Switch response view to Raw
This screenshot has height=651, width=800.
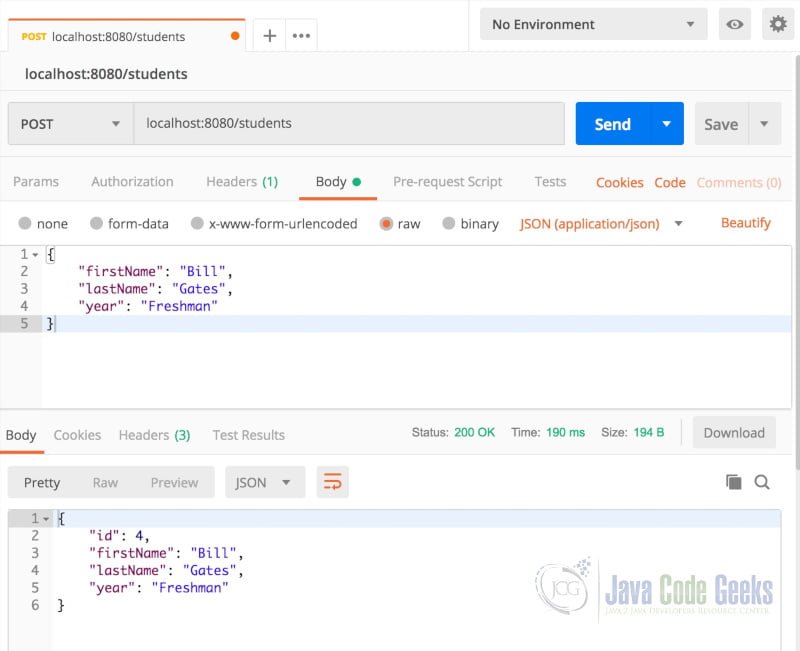click(x=105, y=482)
